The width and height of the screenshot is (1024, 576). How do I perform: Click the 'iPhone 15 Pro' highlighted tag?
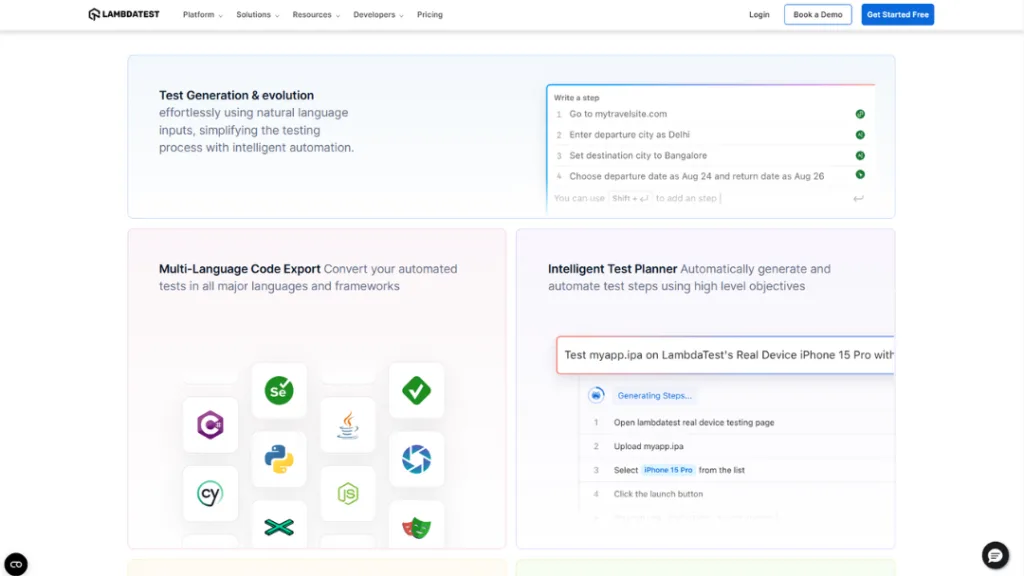667,470
